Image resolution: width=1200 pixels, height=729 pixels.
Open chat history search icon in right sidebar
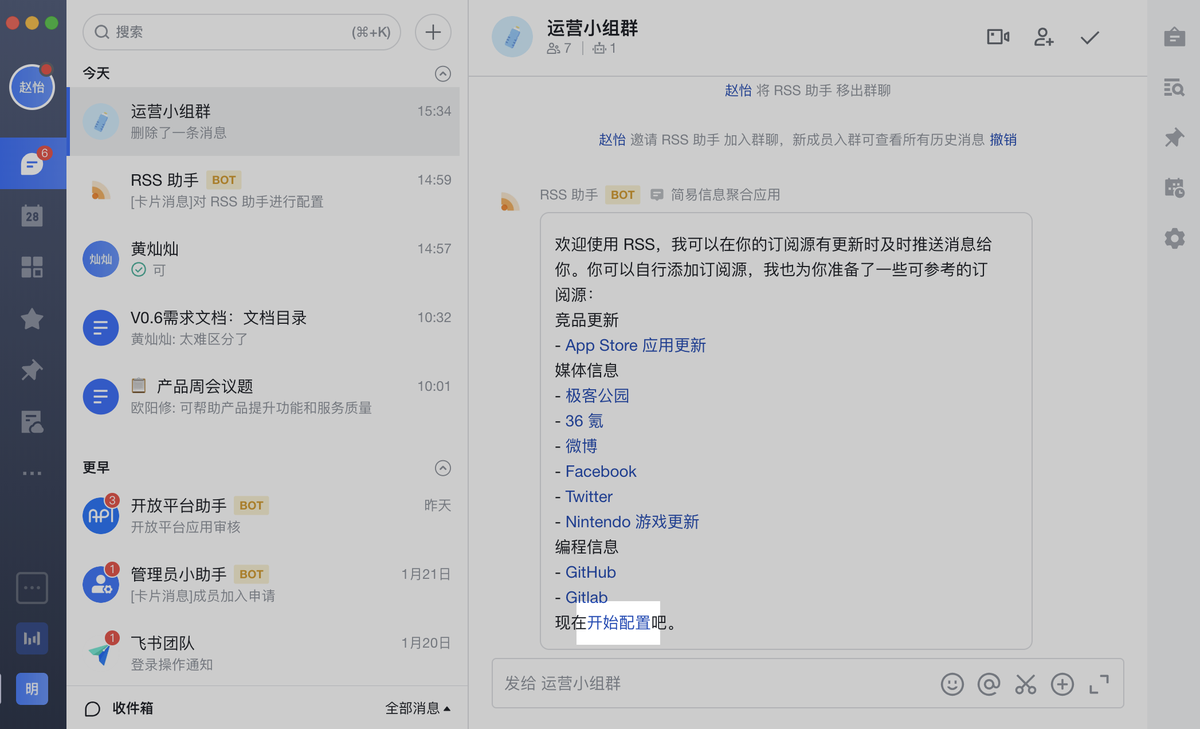pyautogui.click(x=1174, y=88)
